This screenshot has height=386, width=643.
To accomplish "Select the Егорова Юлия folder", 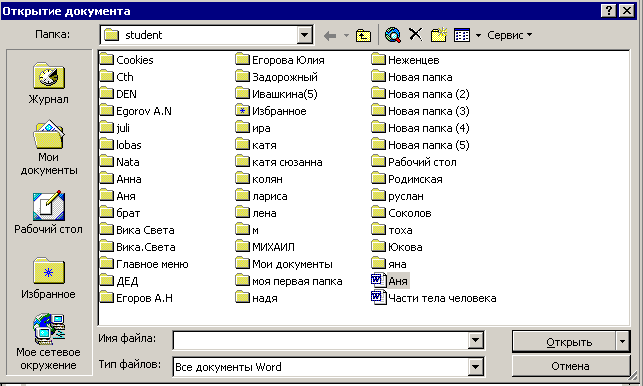I will [280, 60].
